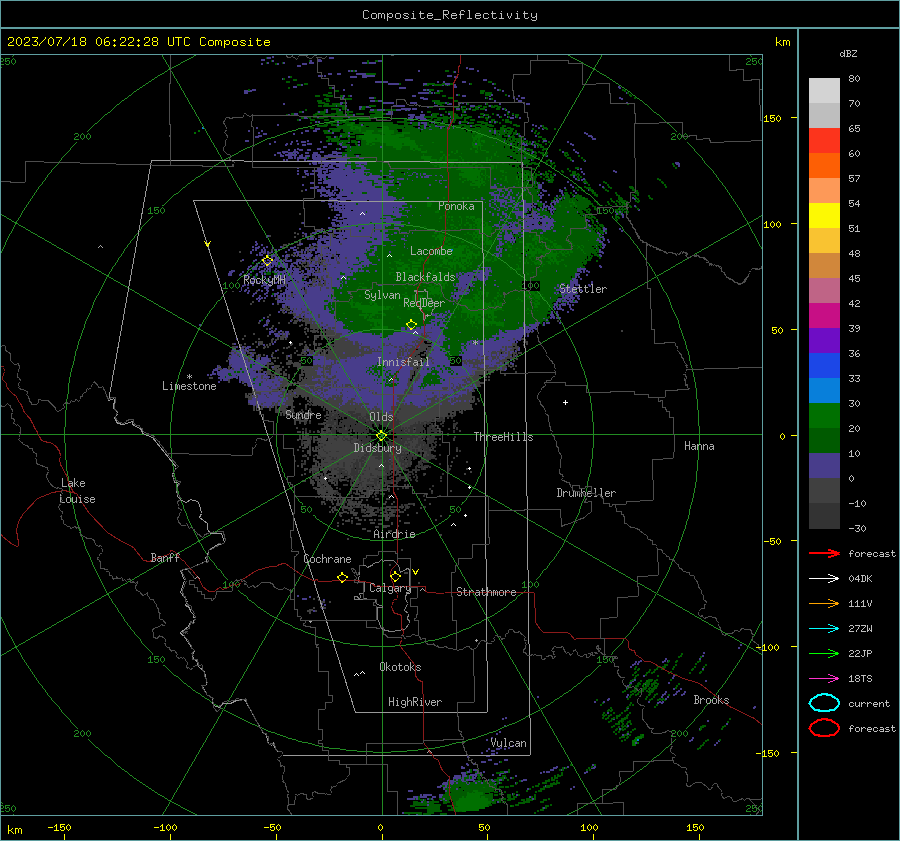The height and width of the screenshot is (841, 900).
Task: Click the yellow diamond marker below Cochrane
Action: tap(343, 577)
